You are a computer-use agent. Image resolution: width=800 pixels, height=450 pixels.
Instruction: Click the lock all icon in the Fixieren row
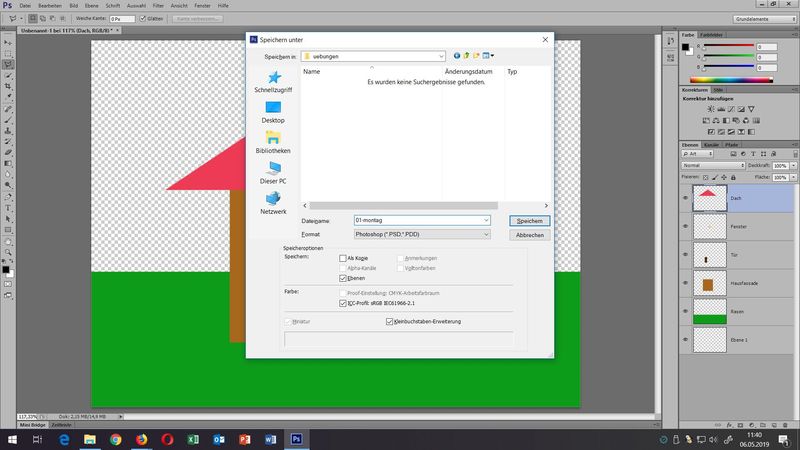click(733, 178)
